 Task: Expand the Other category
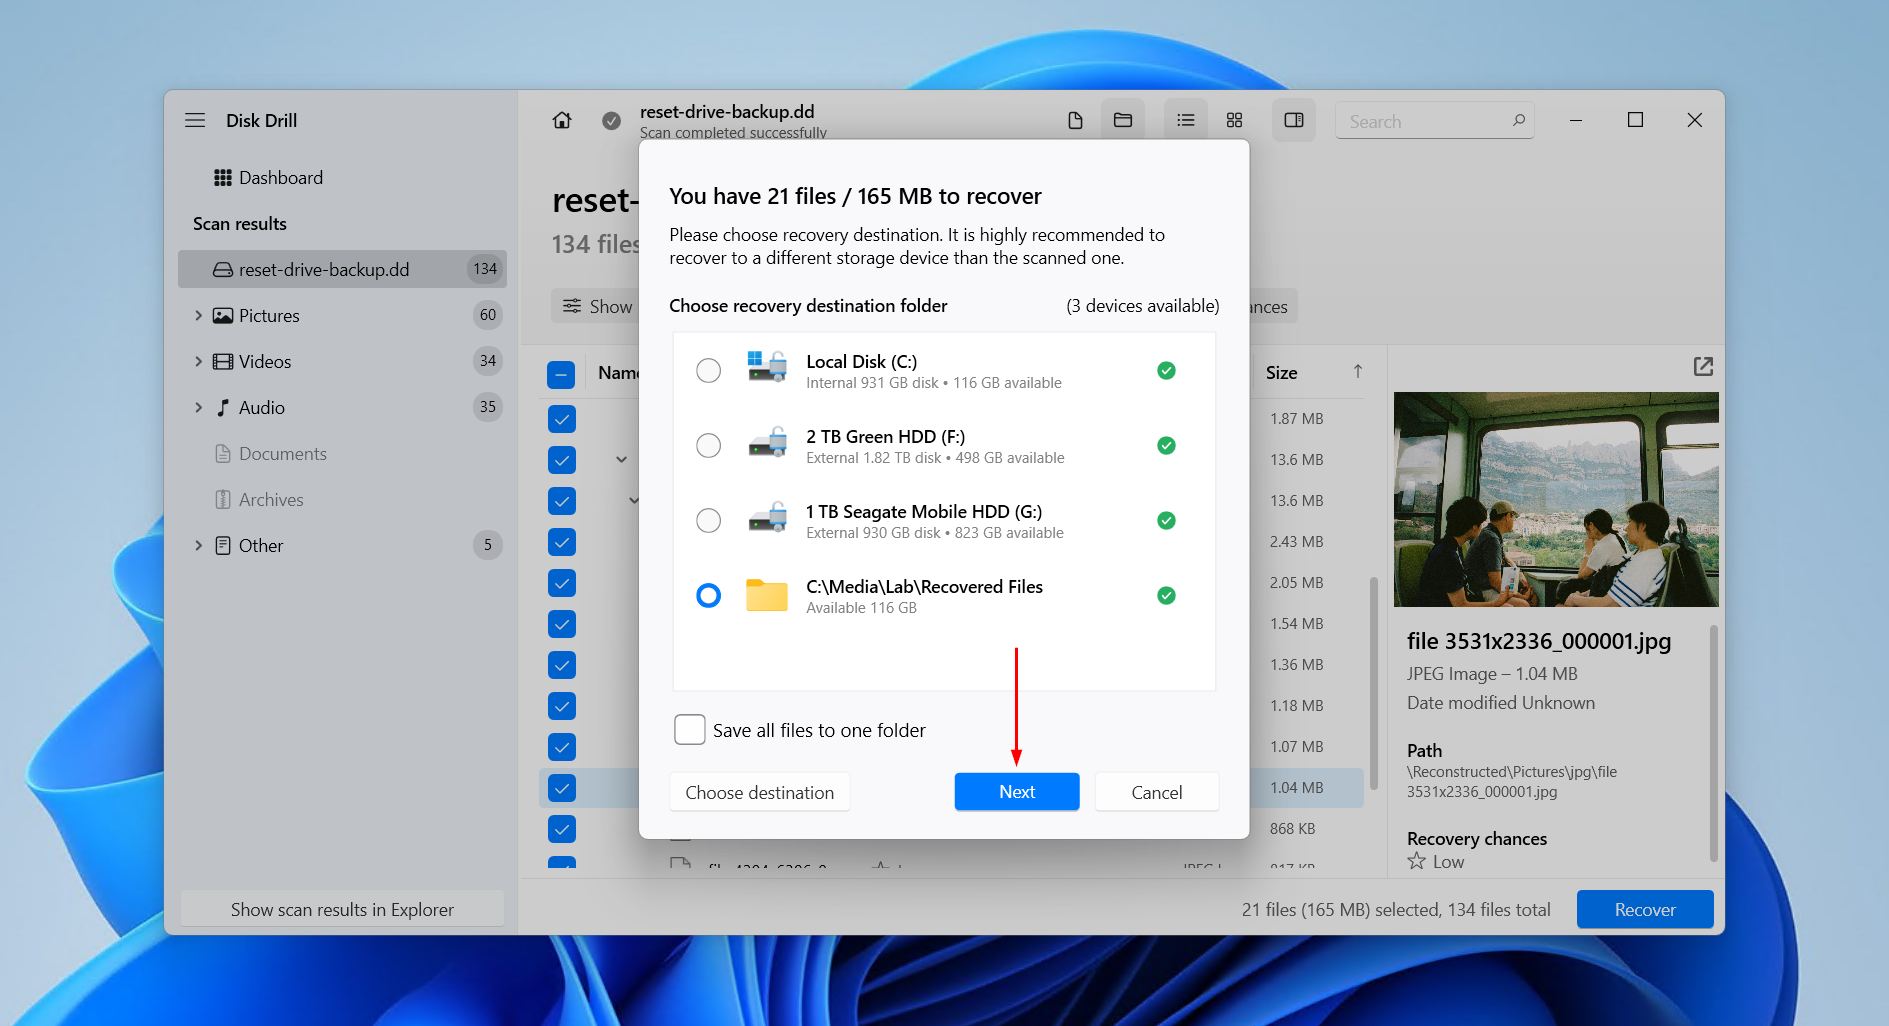coord(198,545)
